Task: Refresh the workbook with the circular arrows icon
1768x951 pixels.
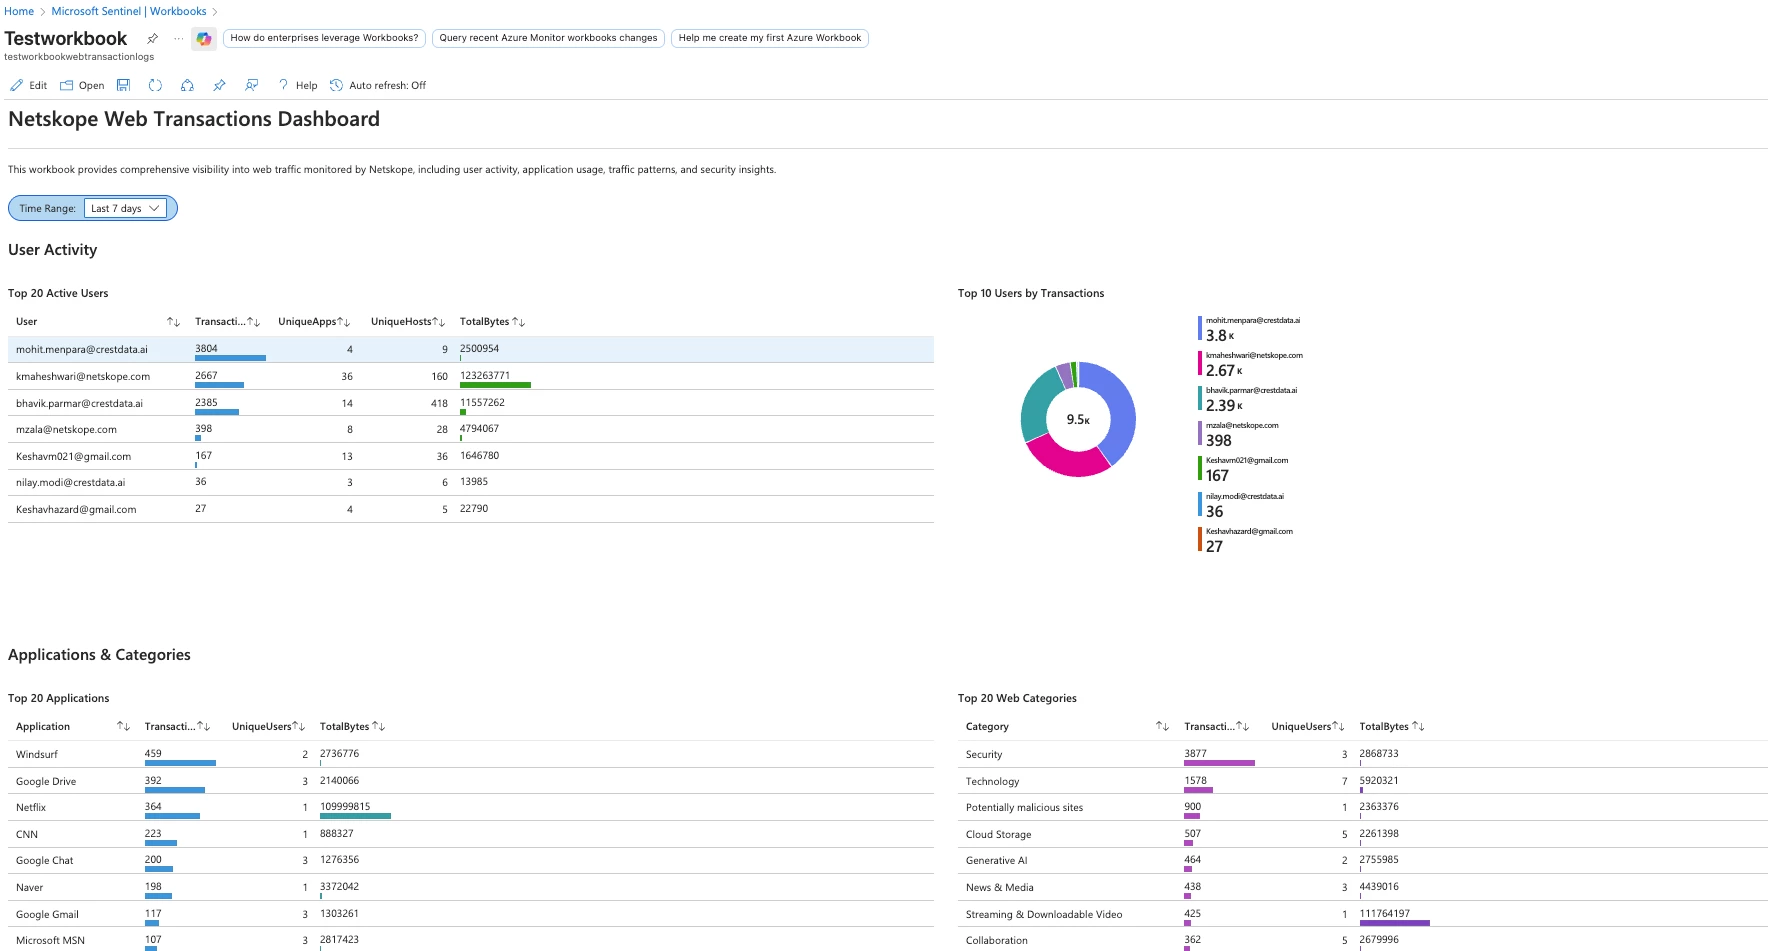Action: (x=155, y=85)
